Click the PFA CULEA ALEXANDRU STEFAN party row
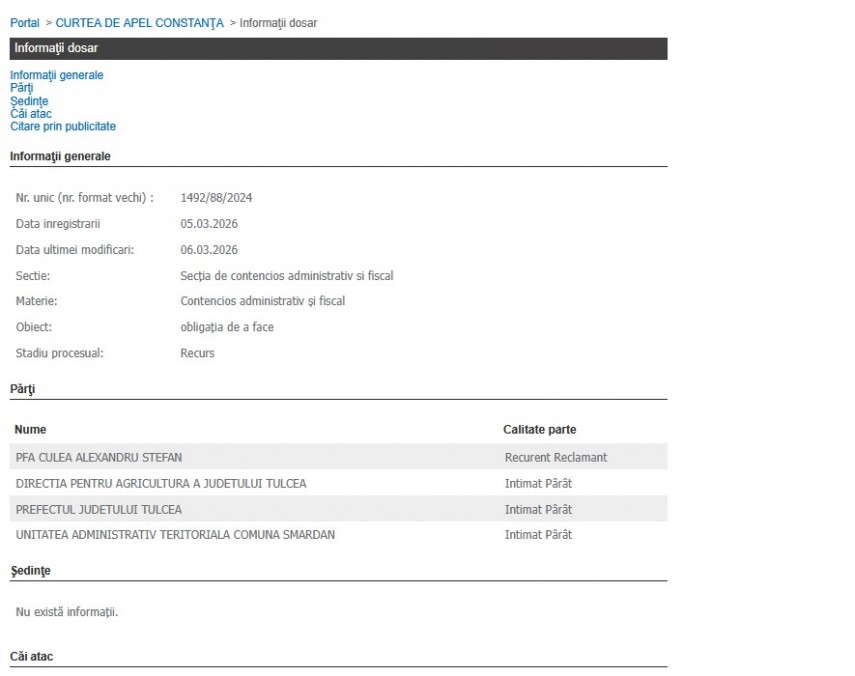This screenshot has width=855, height=676. 99,458
